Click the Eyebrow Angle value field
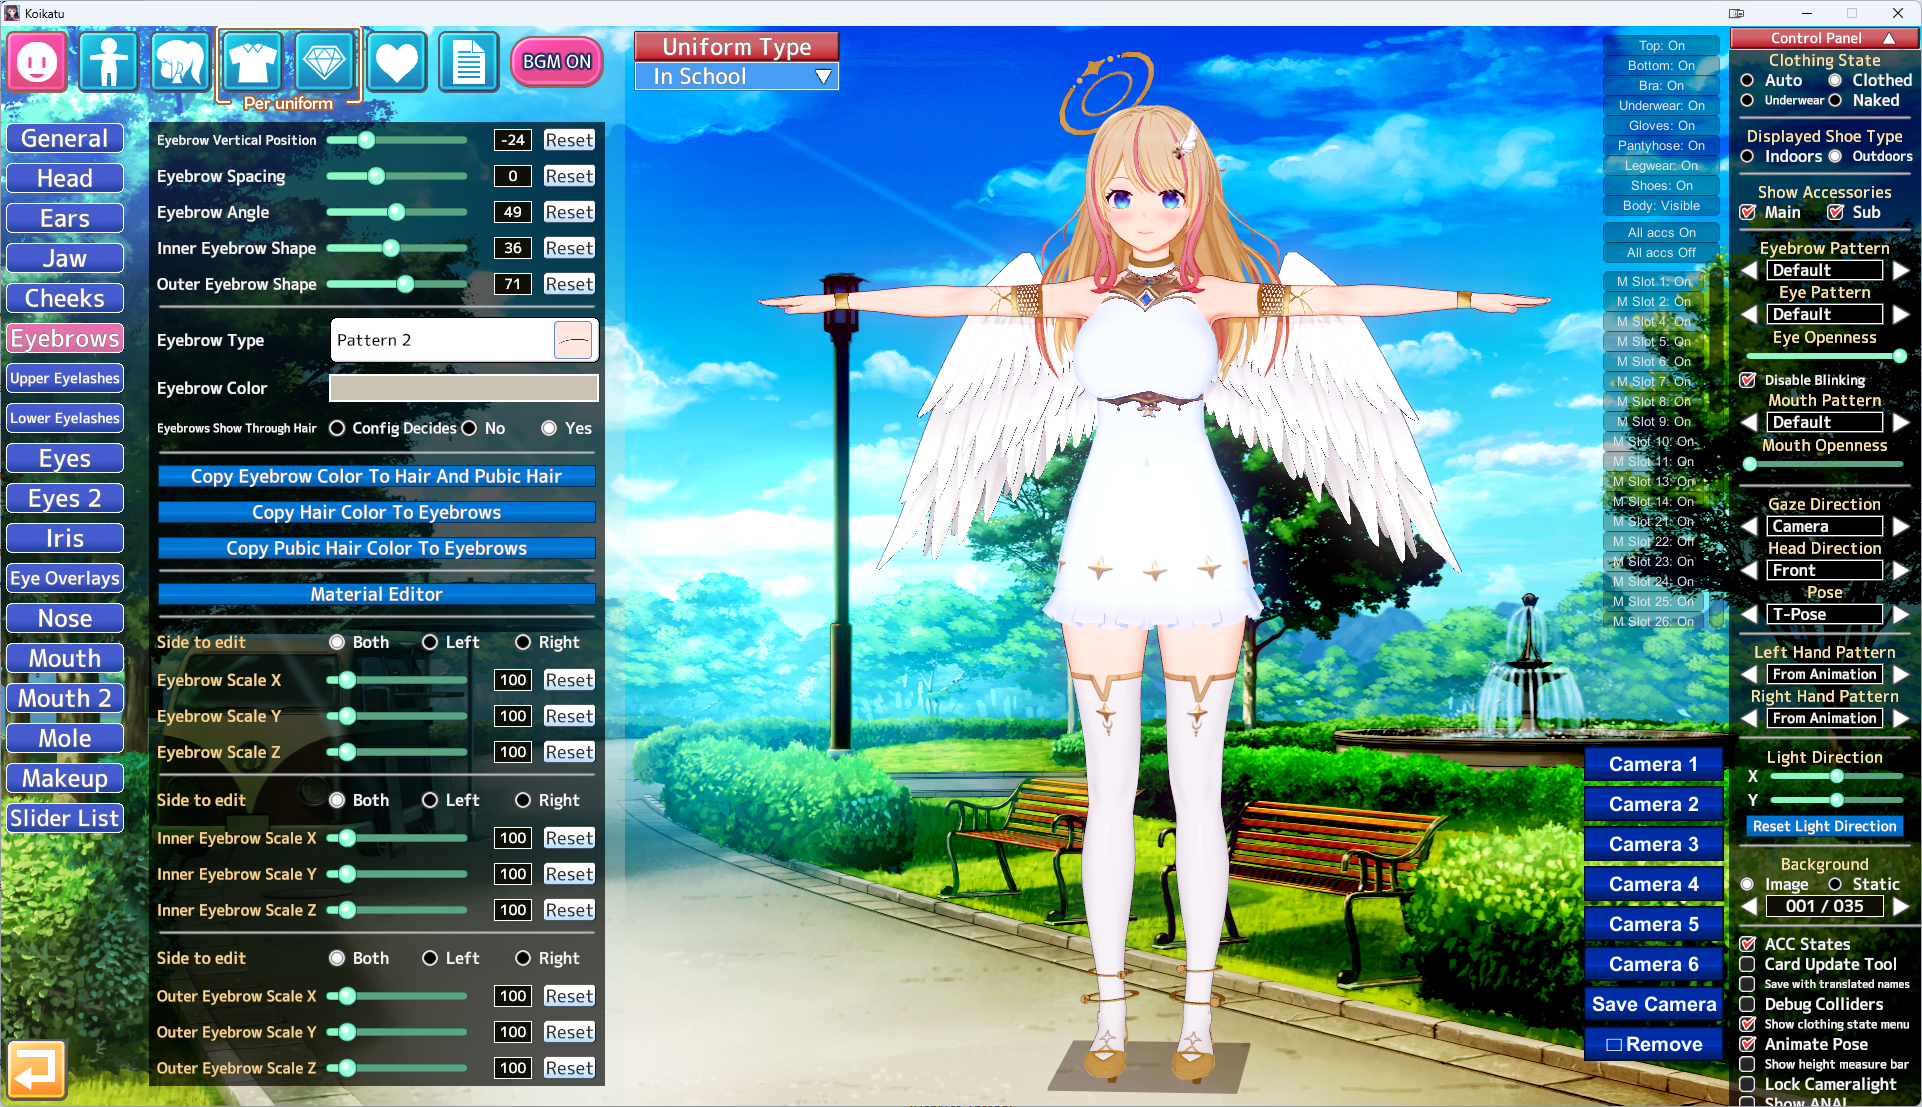This screenshot has height=1107, width=1922. tap(513, 212)
